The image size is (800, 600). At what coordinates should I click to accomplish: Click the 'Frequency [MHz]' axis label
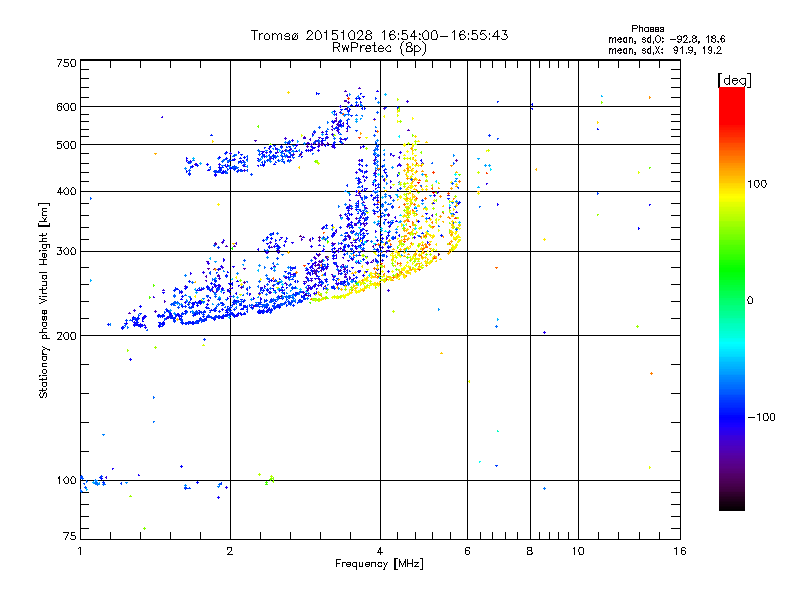point(379,564)
